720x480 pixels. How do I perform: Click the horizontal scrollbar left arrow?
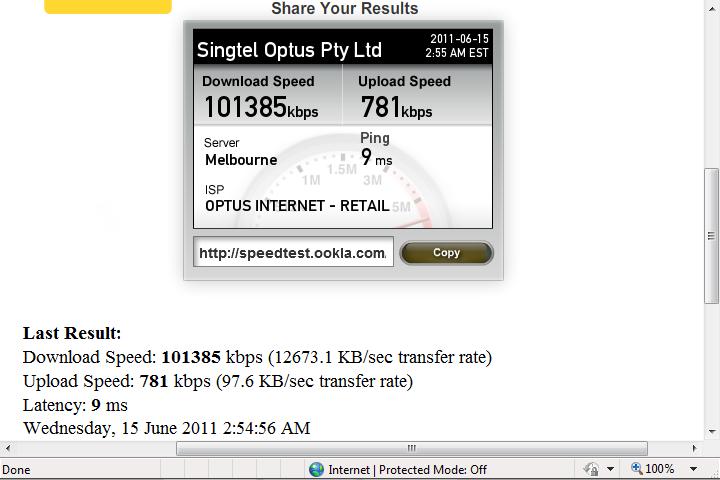pos(6,448)
